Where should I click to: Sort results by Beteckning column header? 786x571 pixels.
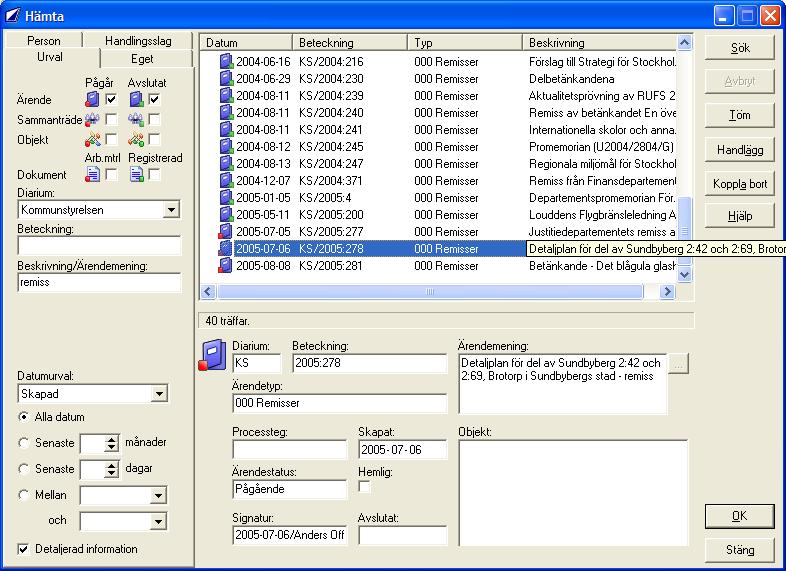[350, 43]
